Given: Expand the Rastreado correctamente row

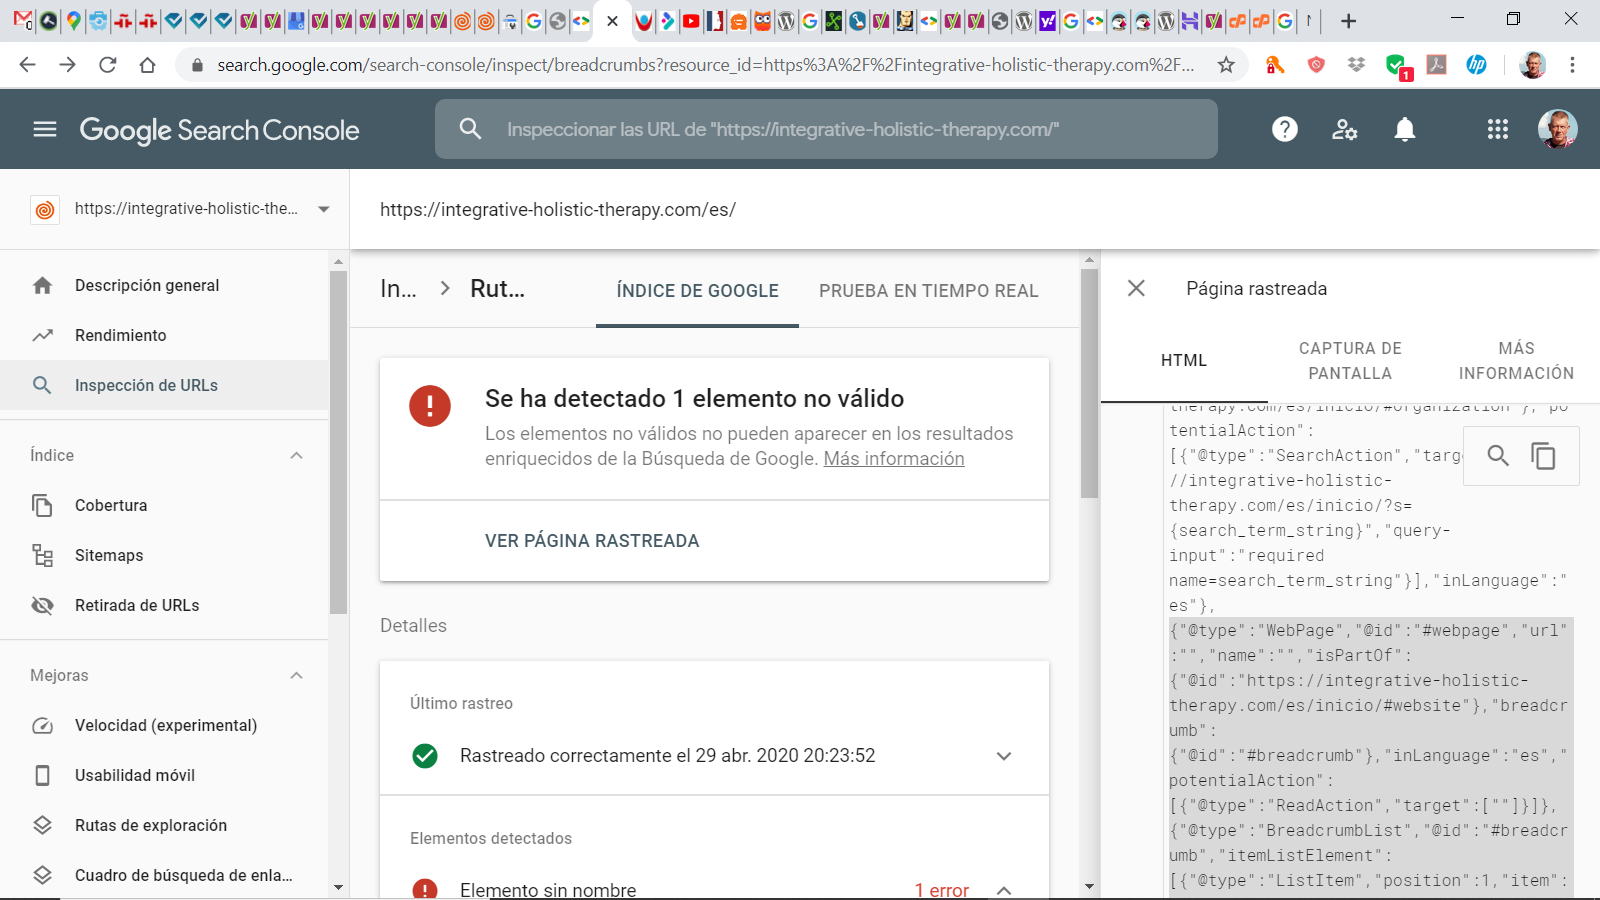Looking at the screenshot, I should pyautogui.click(x=1004, y=756).
